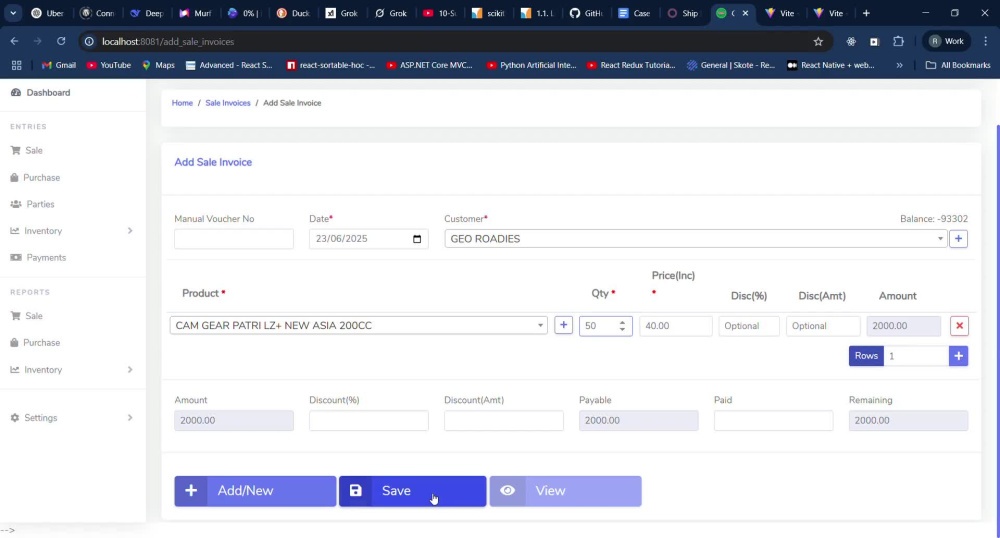Viewport: 1000px width, 538px height.
Task: Click the address bar URL
Action: tap(168, 41)
